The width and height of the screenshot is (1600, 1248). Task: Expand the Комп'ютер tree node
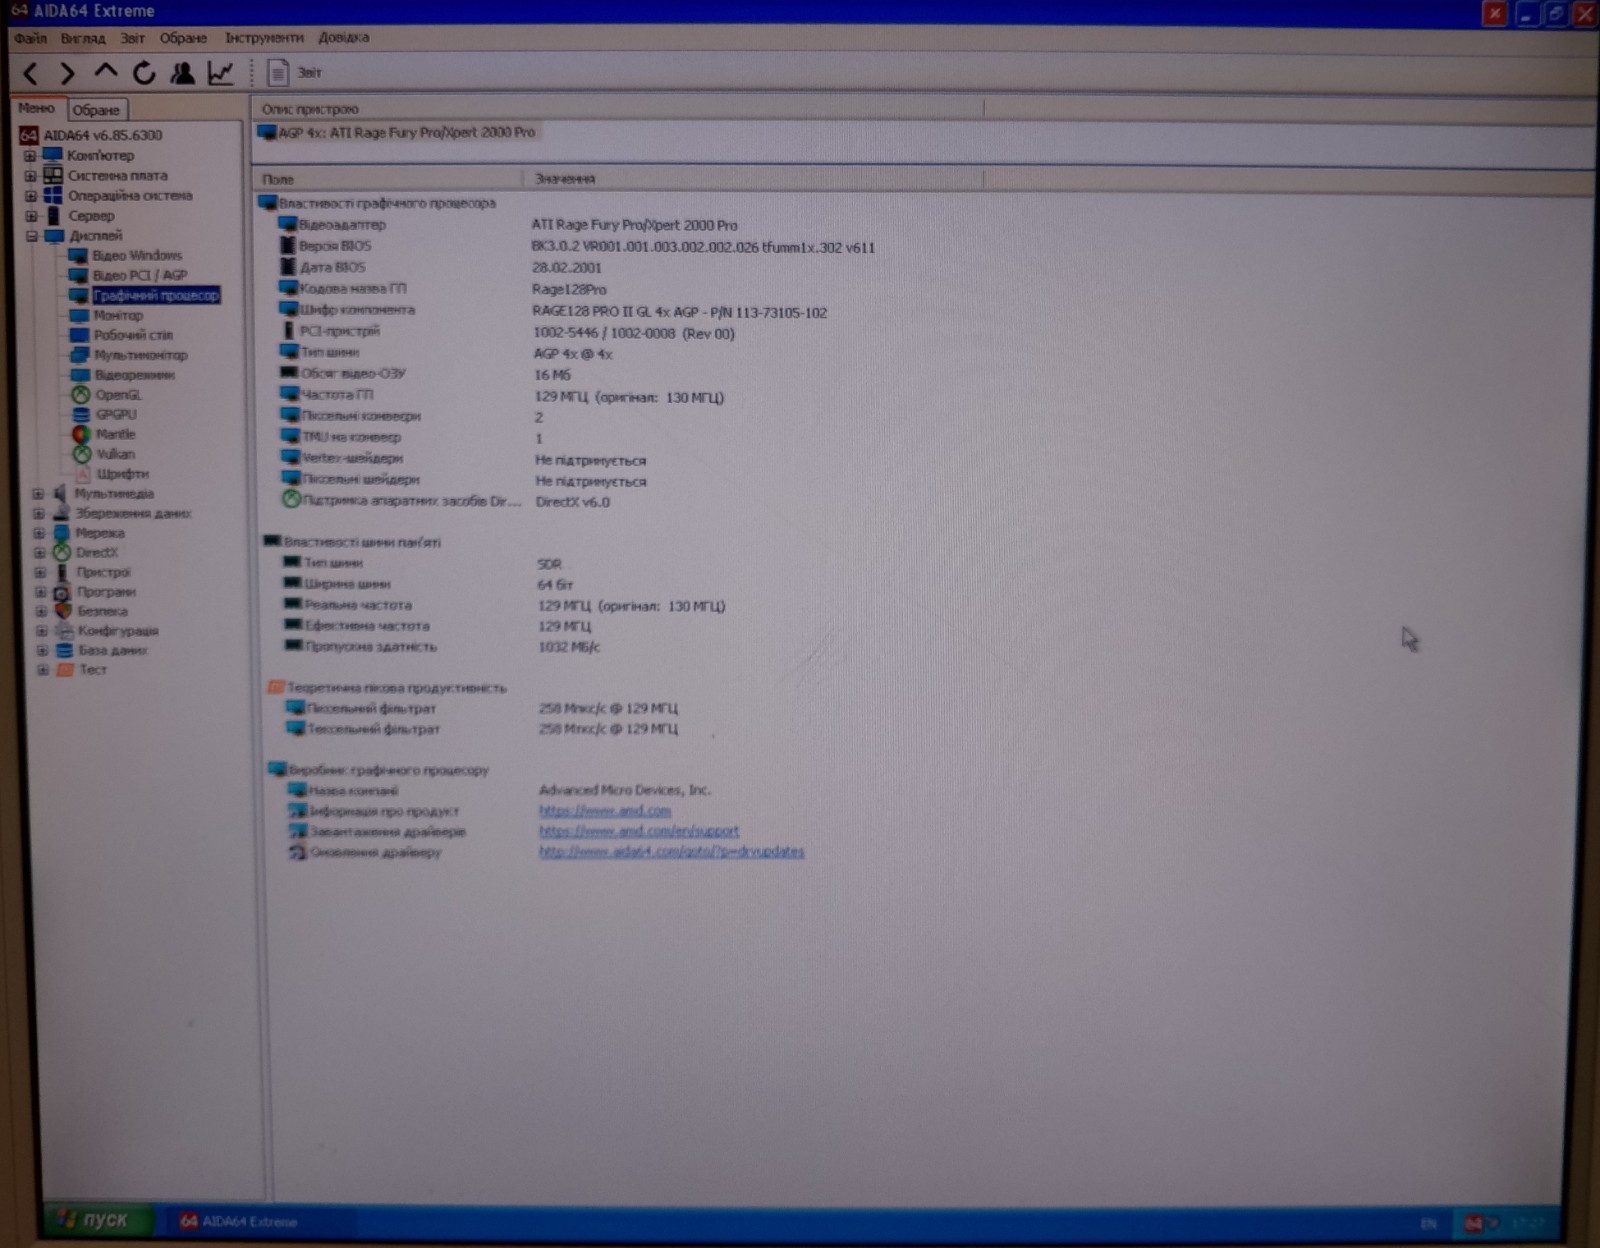pos(29,156)
